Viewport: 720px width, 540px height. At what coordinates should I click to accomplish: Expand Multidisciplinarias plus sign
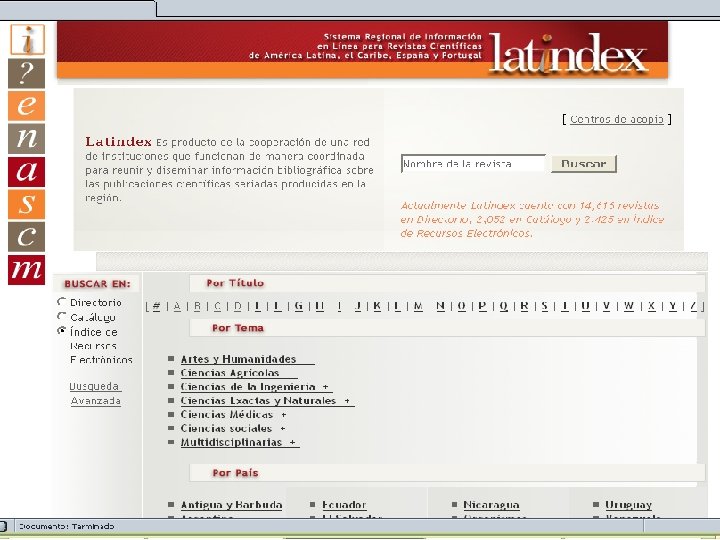pos(292,443)
